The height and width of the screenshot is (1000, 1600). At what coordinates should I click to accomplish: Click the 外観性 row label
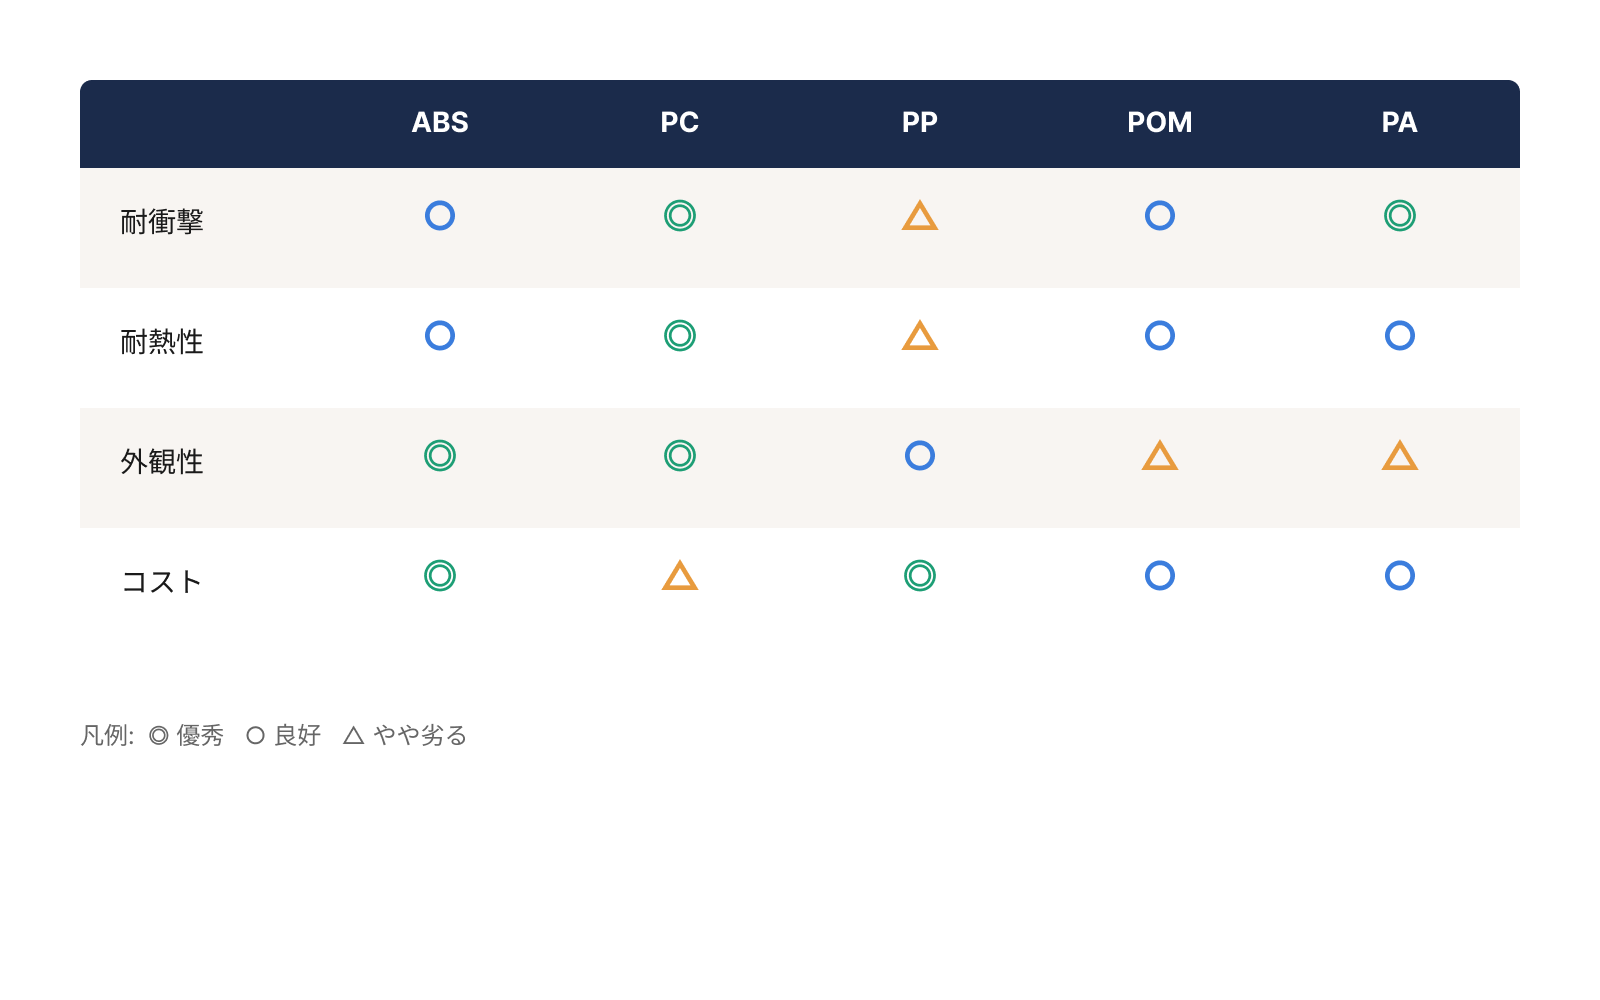[162, 462]
